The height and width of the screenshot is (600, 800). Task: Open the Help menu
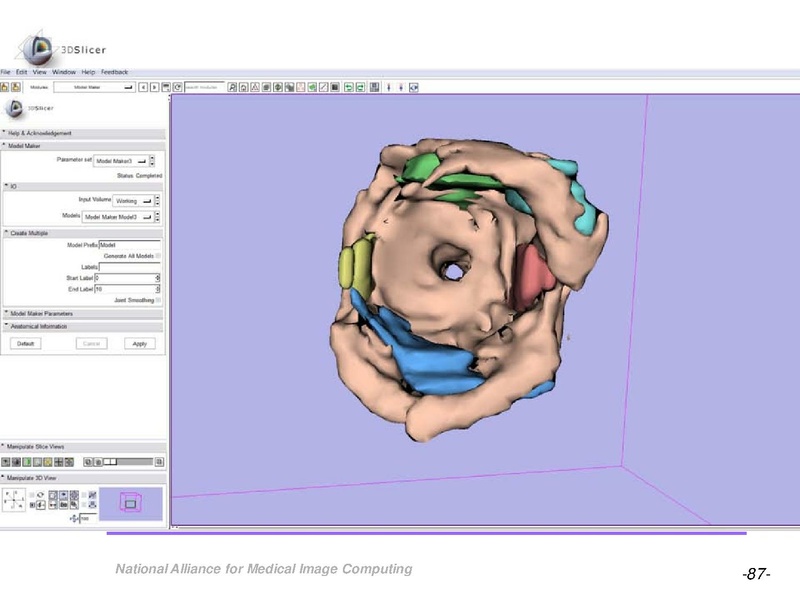pos(88,72)
